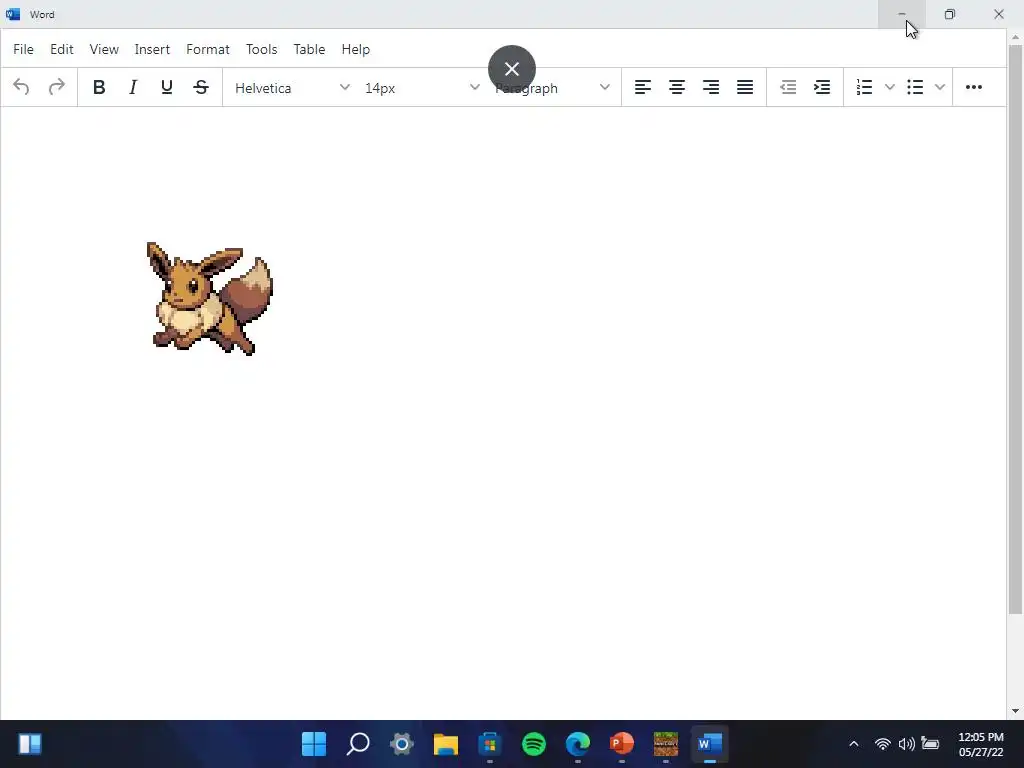Open the Helvetica font family dropdown
The height and width of the screenshot is (768, 1024).
pyautogui.click(x=291, y=88)
